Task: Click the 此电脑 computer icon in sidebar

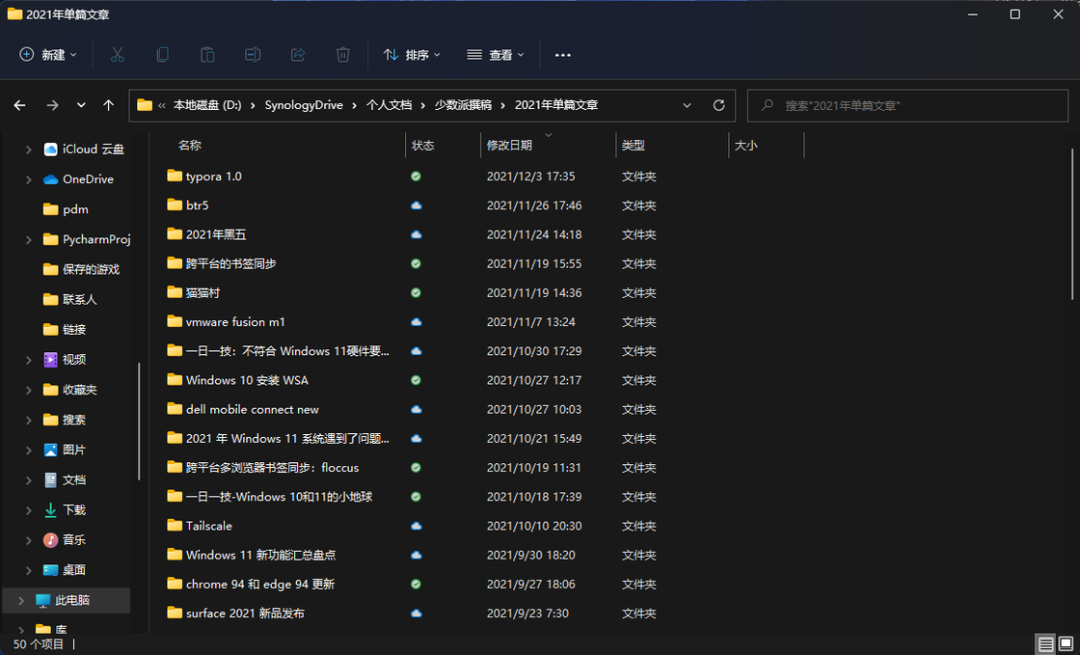Action: [43, 601]
